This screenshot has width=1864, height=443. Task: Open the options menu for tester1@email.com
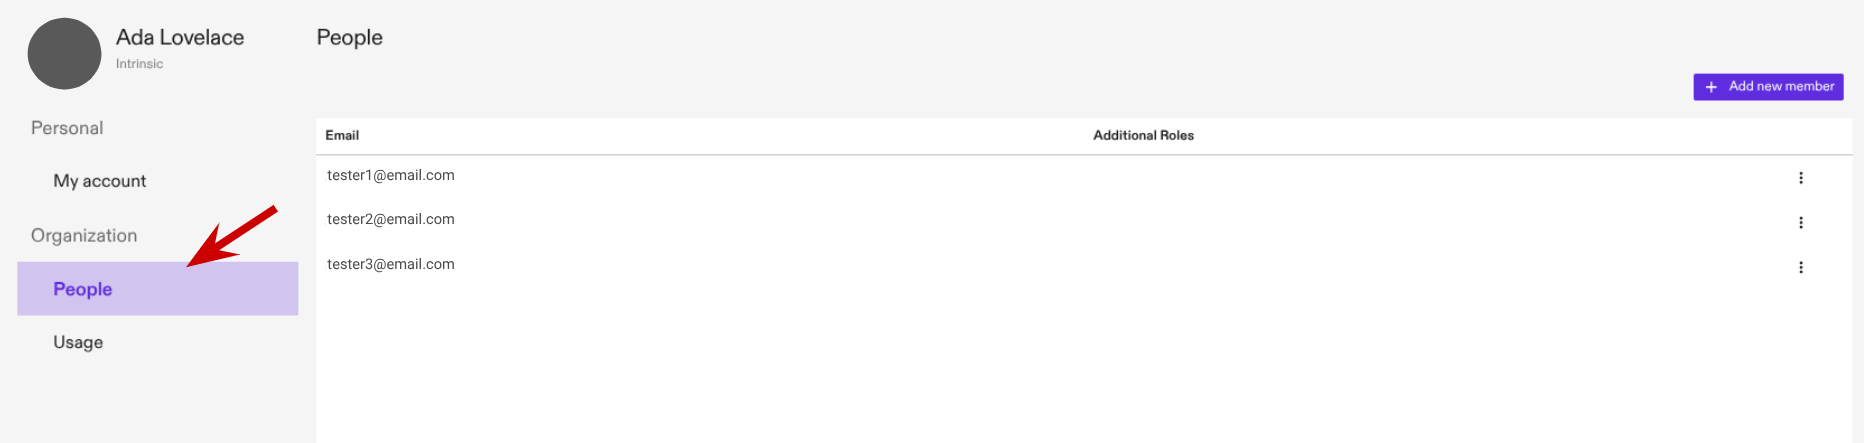click(x=1800, y=178)
